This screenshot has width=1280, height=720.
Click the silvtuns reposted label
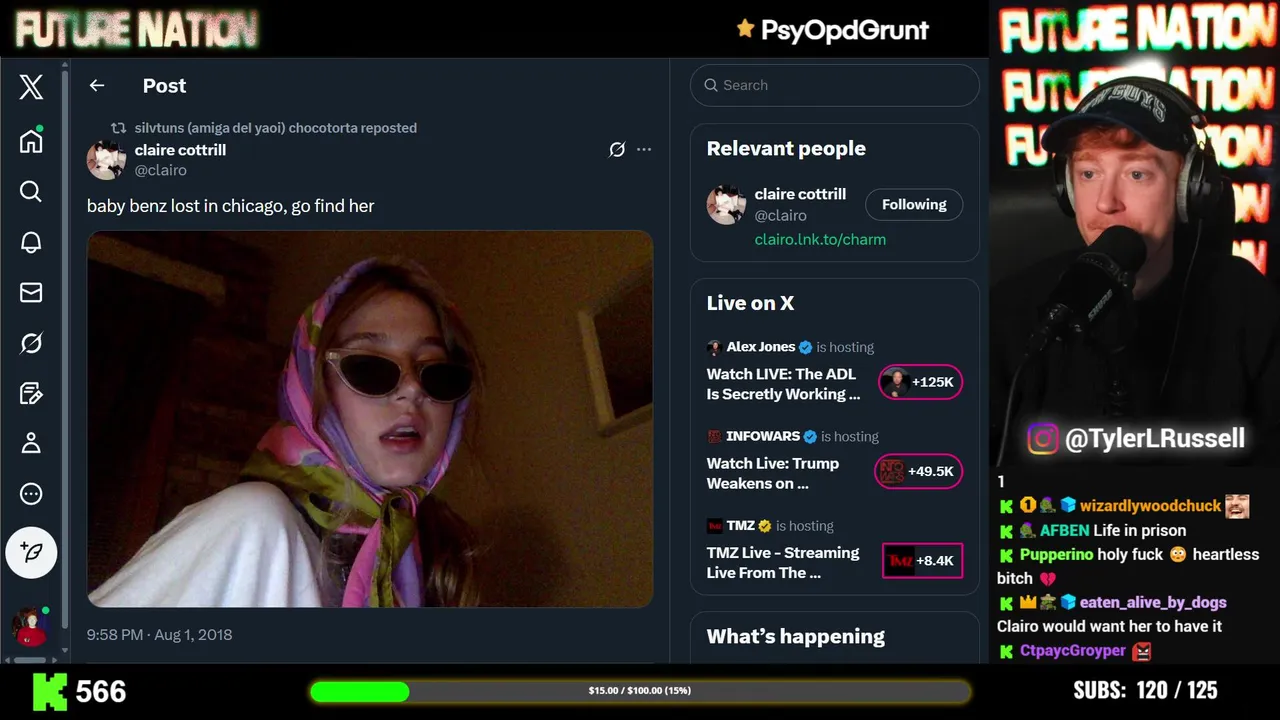[x=276, y=128]
